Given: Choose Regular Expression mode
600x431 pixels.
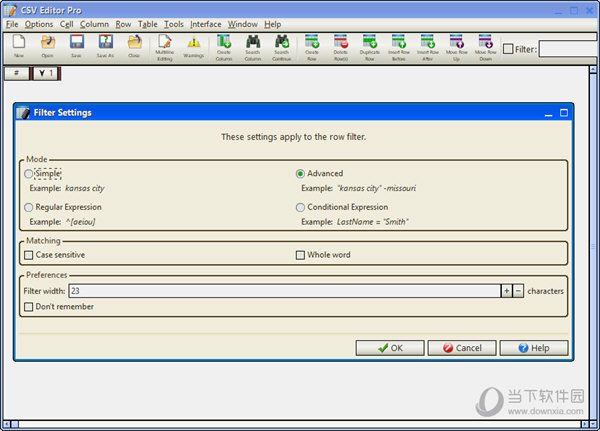Looking at the screenshot, I should (x=29, y=207).
